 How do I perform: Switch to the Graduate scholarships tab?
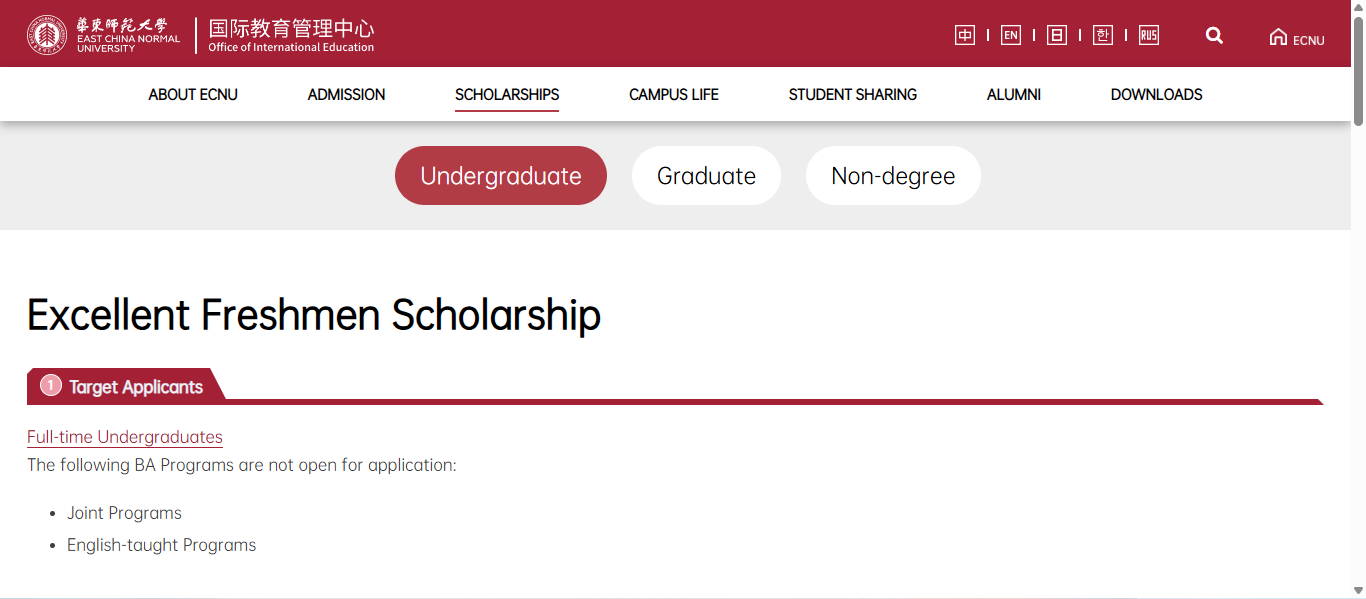pos(706,175)
